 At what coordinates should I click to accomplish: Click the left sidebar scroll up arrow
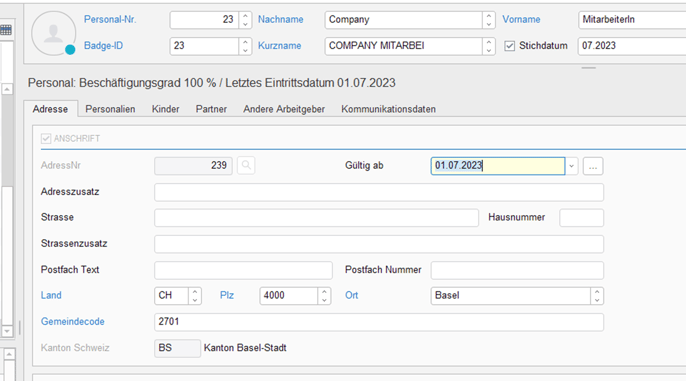point(7,89)
